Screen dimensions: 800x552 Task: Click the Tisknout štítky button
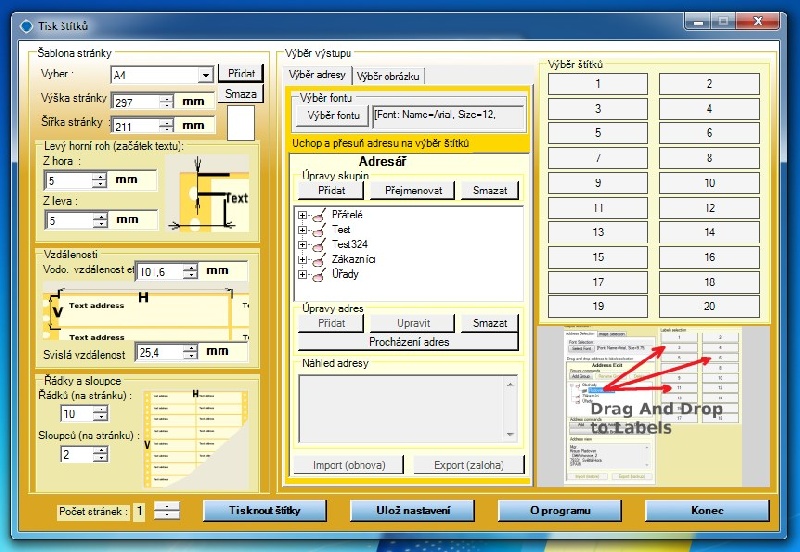pos(265,510)
